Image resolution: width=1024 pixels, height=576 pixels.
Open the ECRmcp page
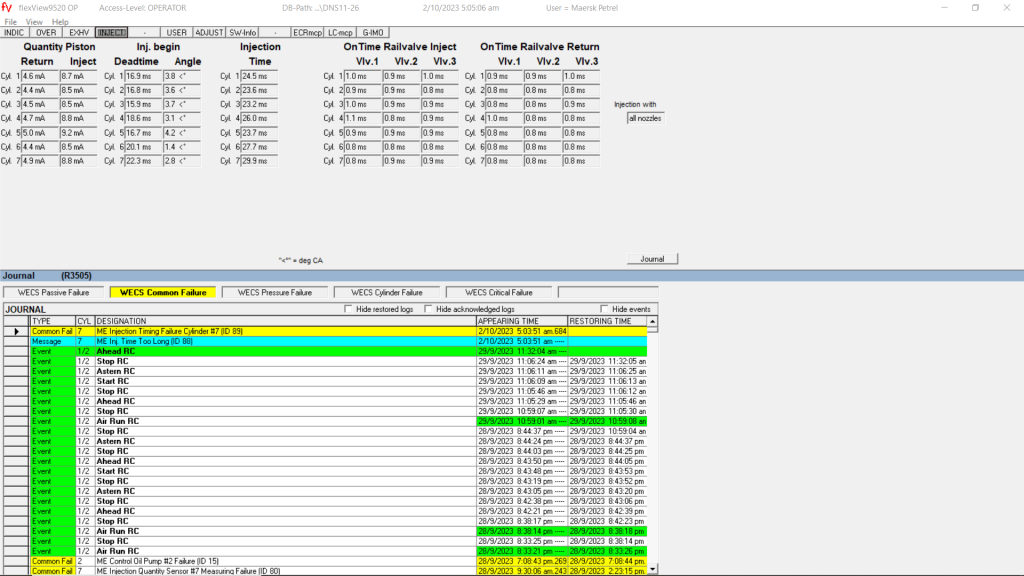click(307, 32)
